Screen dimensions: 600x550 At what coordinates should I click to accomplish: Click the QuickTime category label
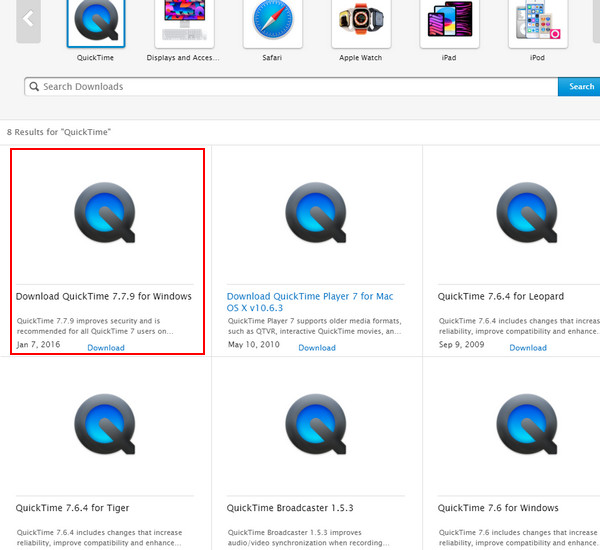coord(95,58)
